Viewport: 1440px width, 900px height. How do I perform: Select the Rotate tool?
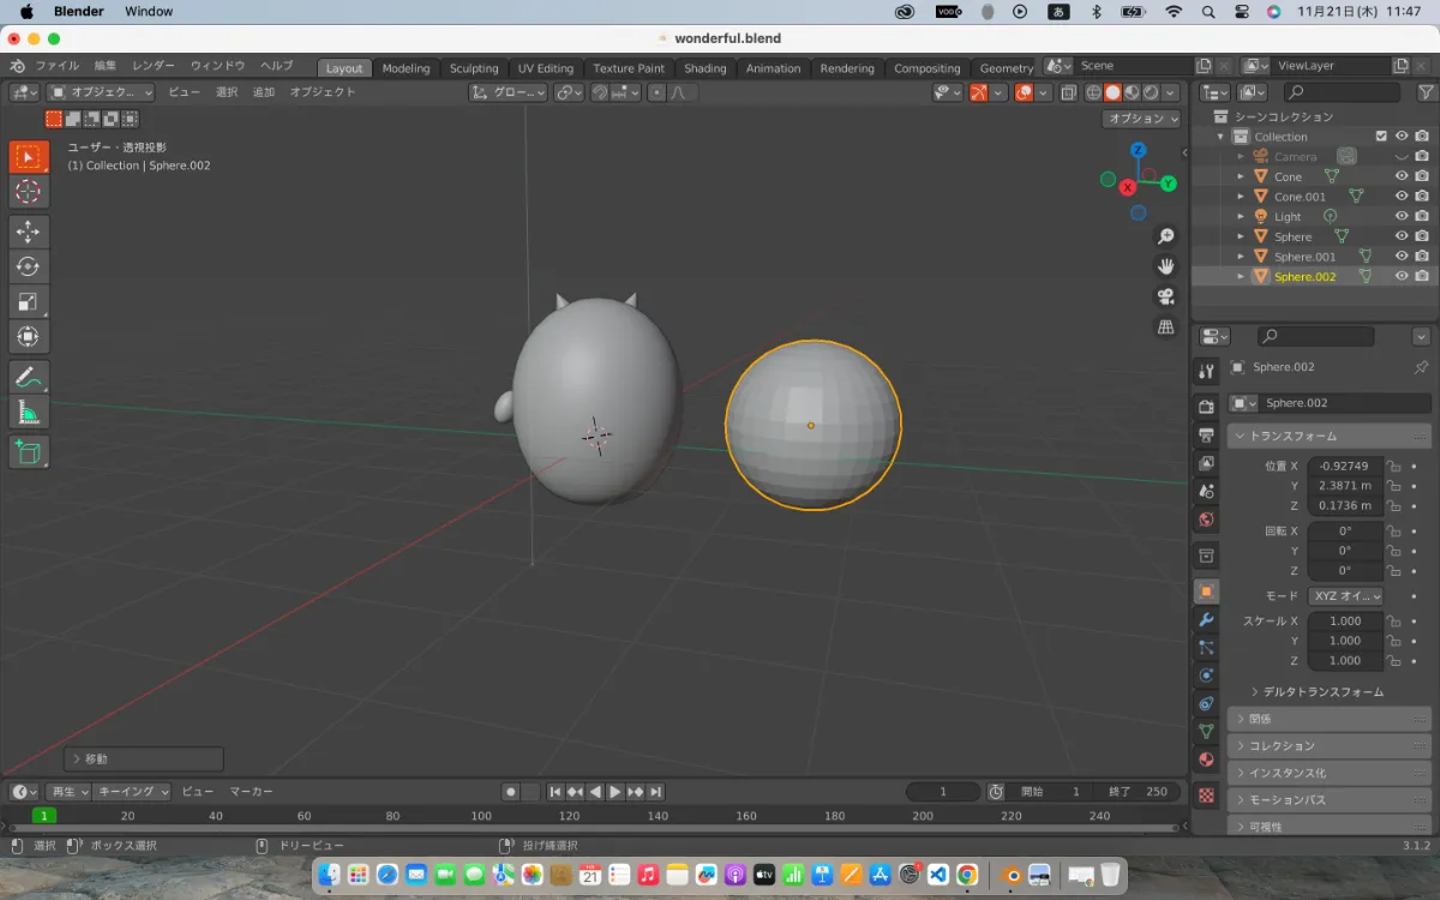[x=28, y=267]
